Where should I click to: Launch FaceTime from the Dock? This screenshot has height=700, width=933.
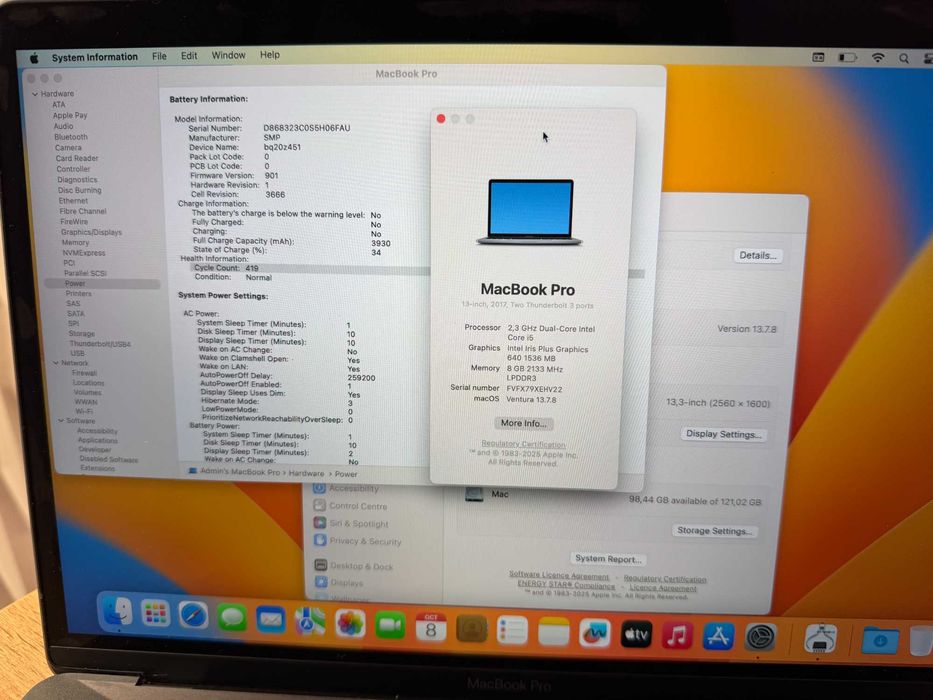tap(390, 626)
